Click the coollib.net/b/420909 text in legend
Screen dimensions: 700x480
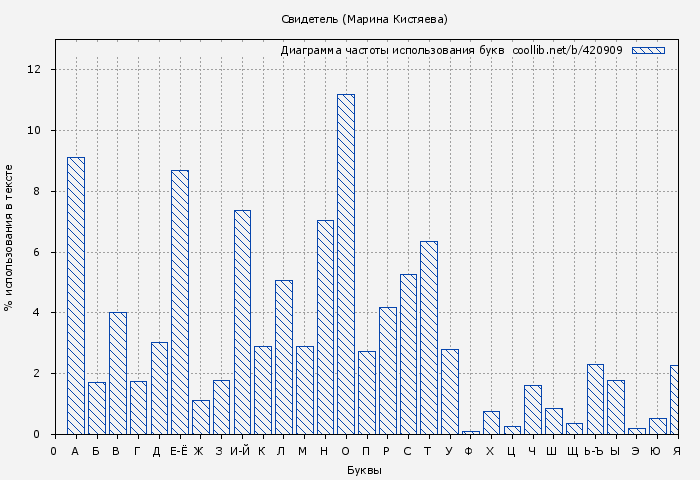567,50
